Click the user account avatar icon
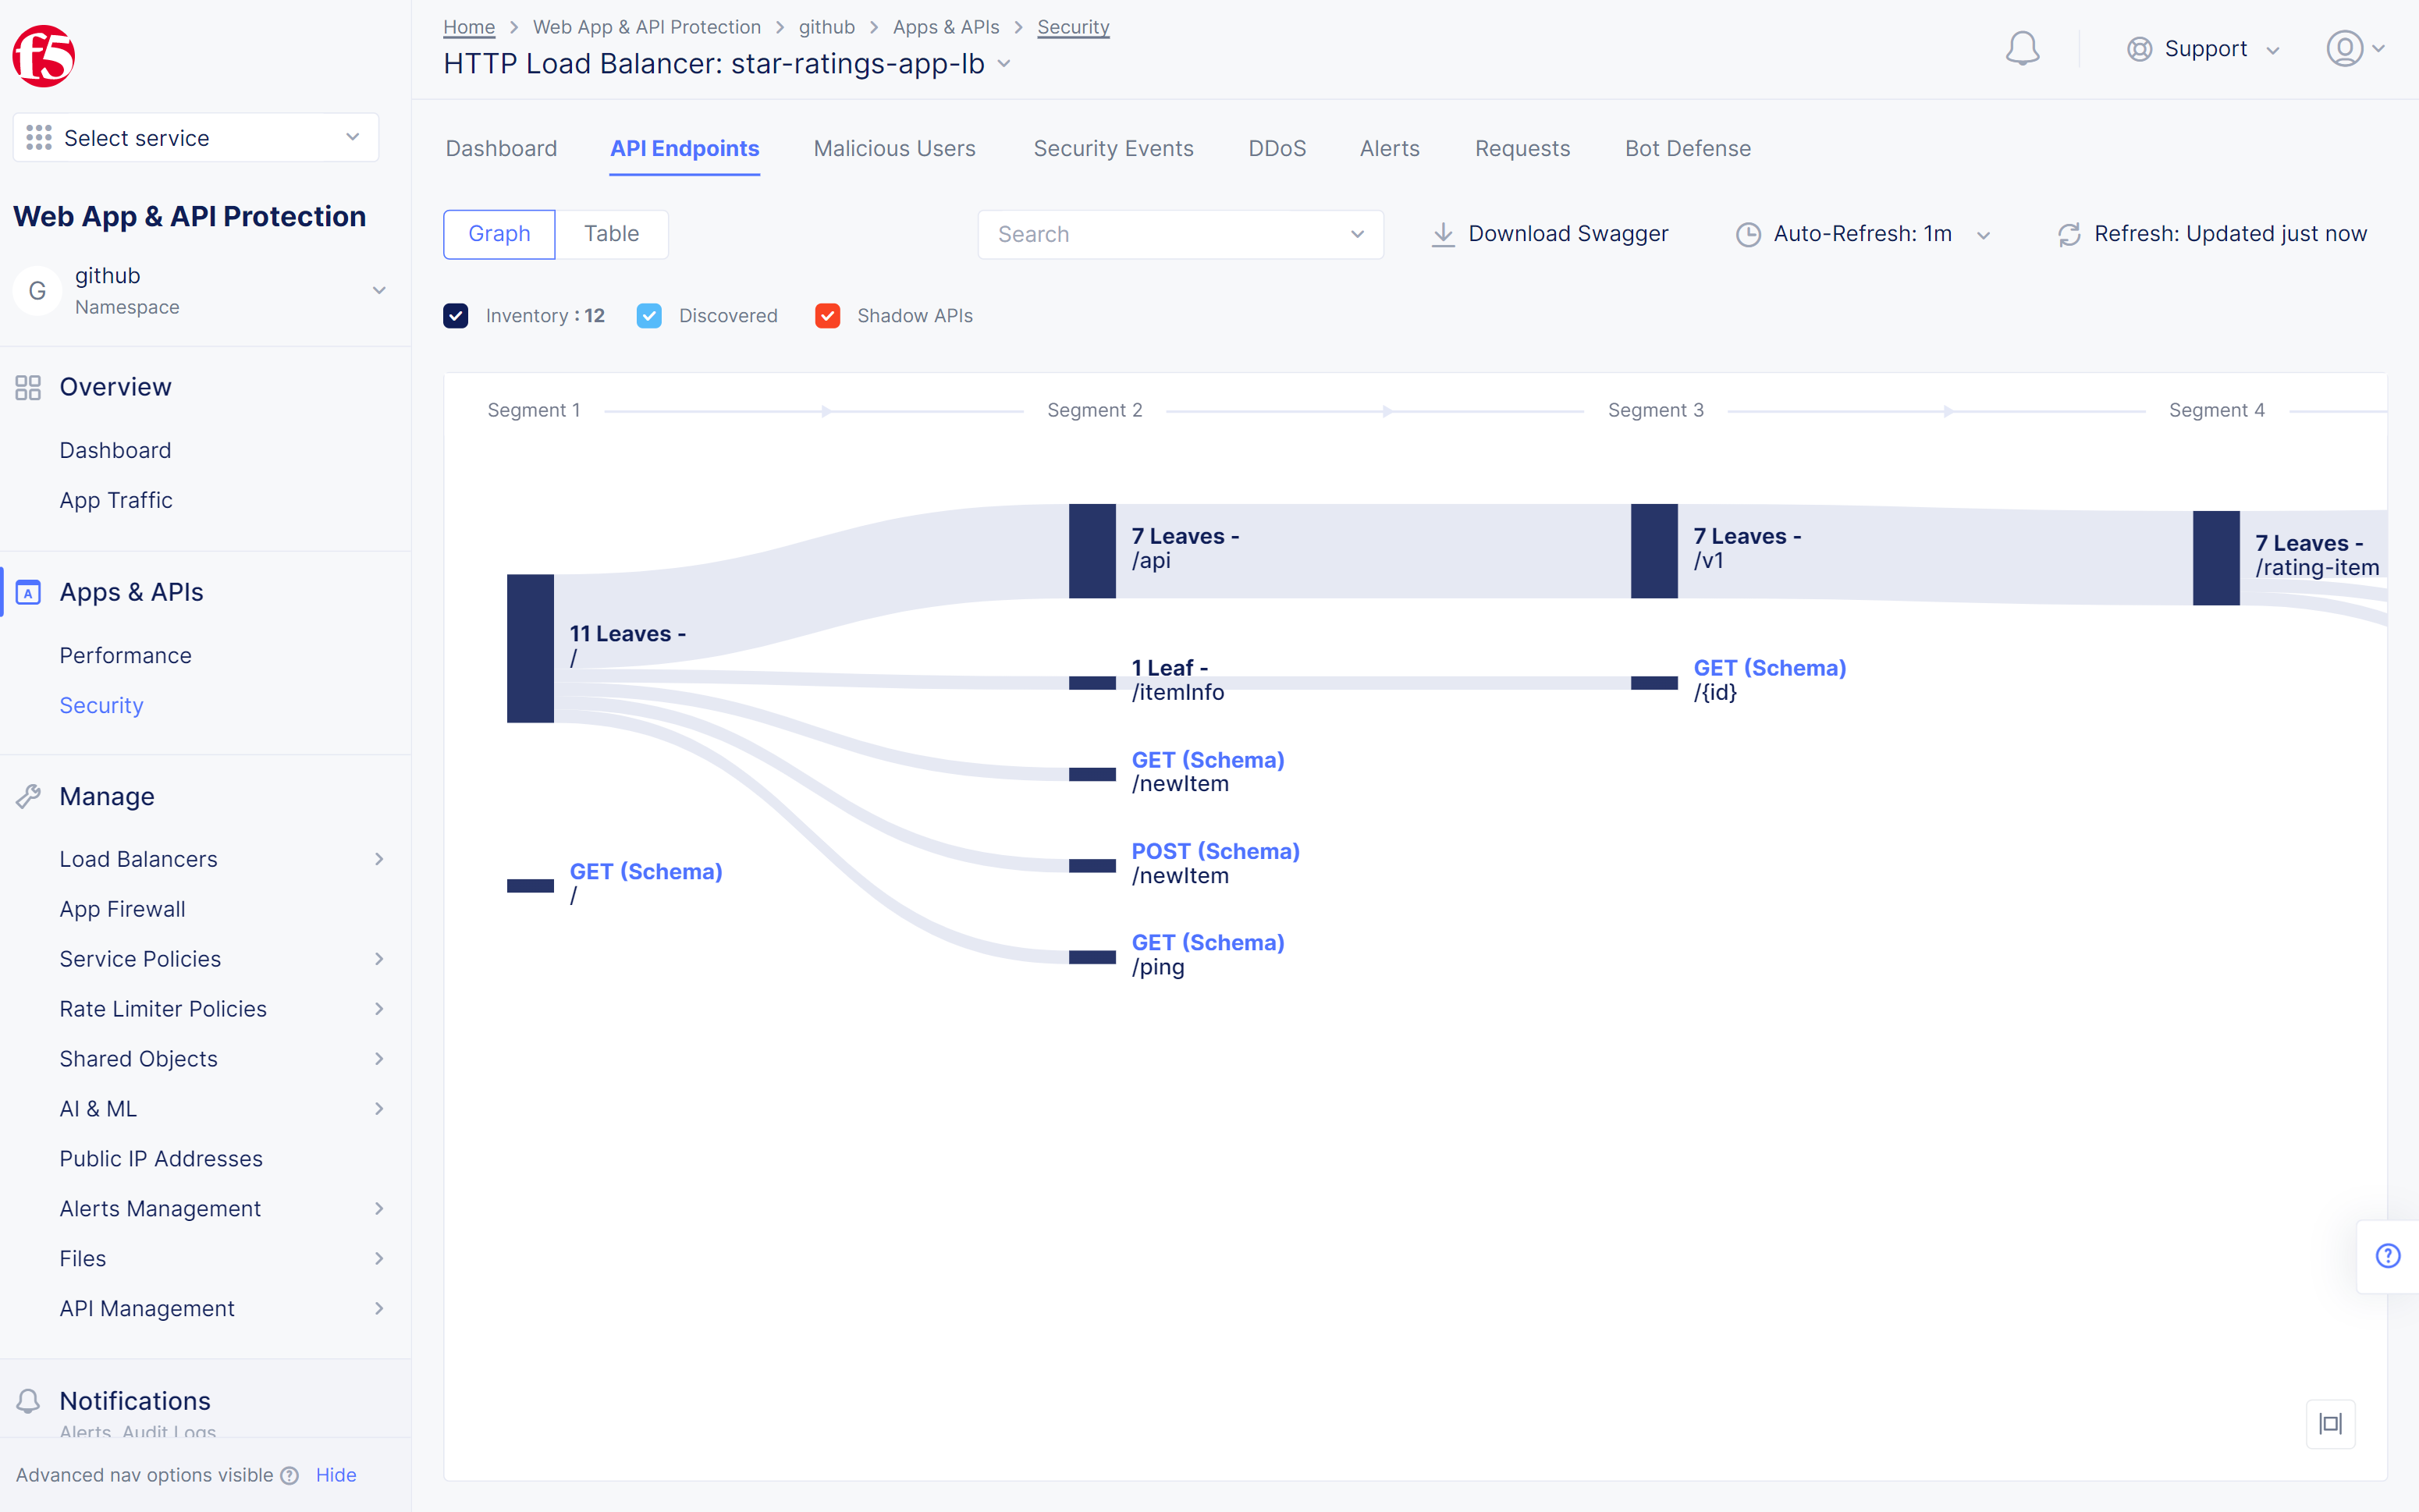The height and width of the screenshot is (1512, 2419). [2343, 48]
